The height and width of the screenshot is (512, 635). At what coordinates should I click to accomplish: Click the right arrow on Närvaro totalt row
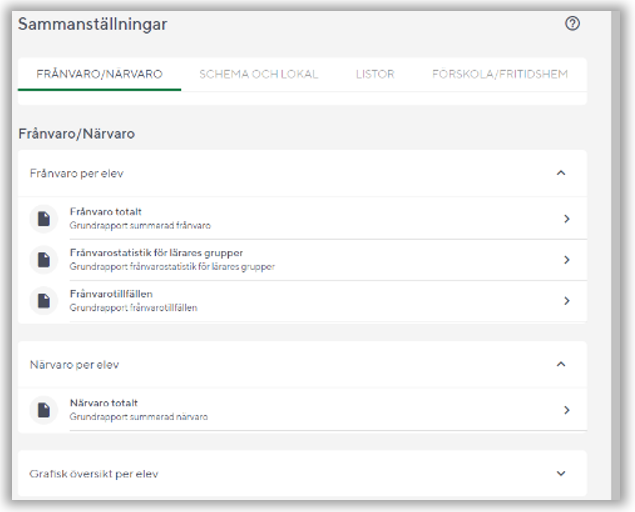[x=567, y=409]
